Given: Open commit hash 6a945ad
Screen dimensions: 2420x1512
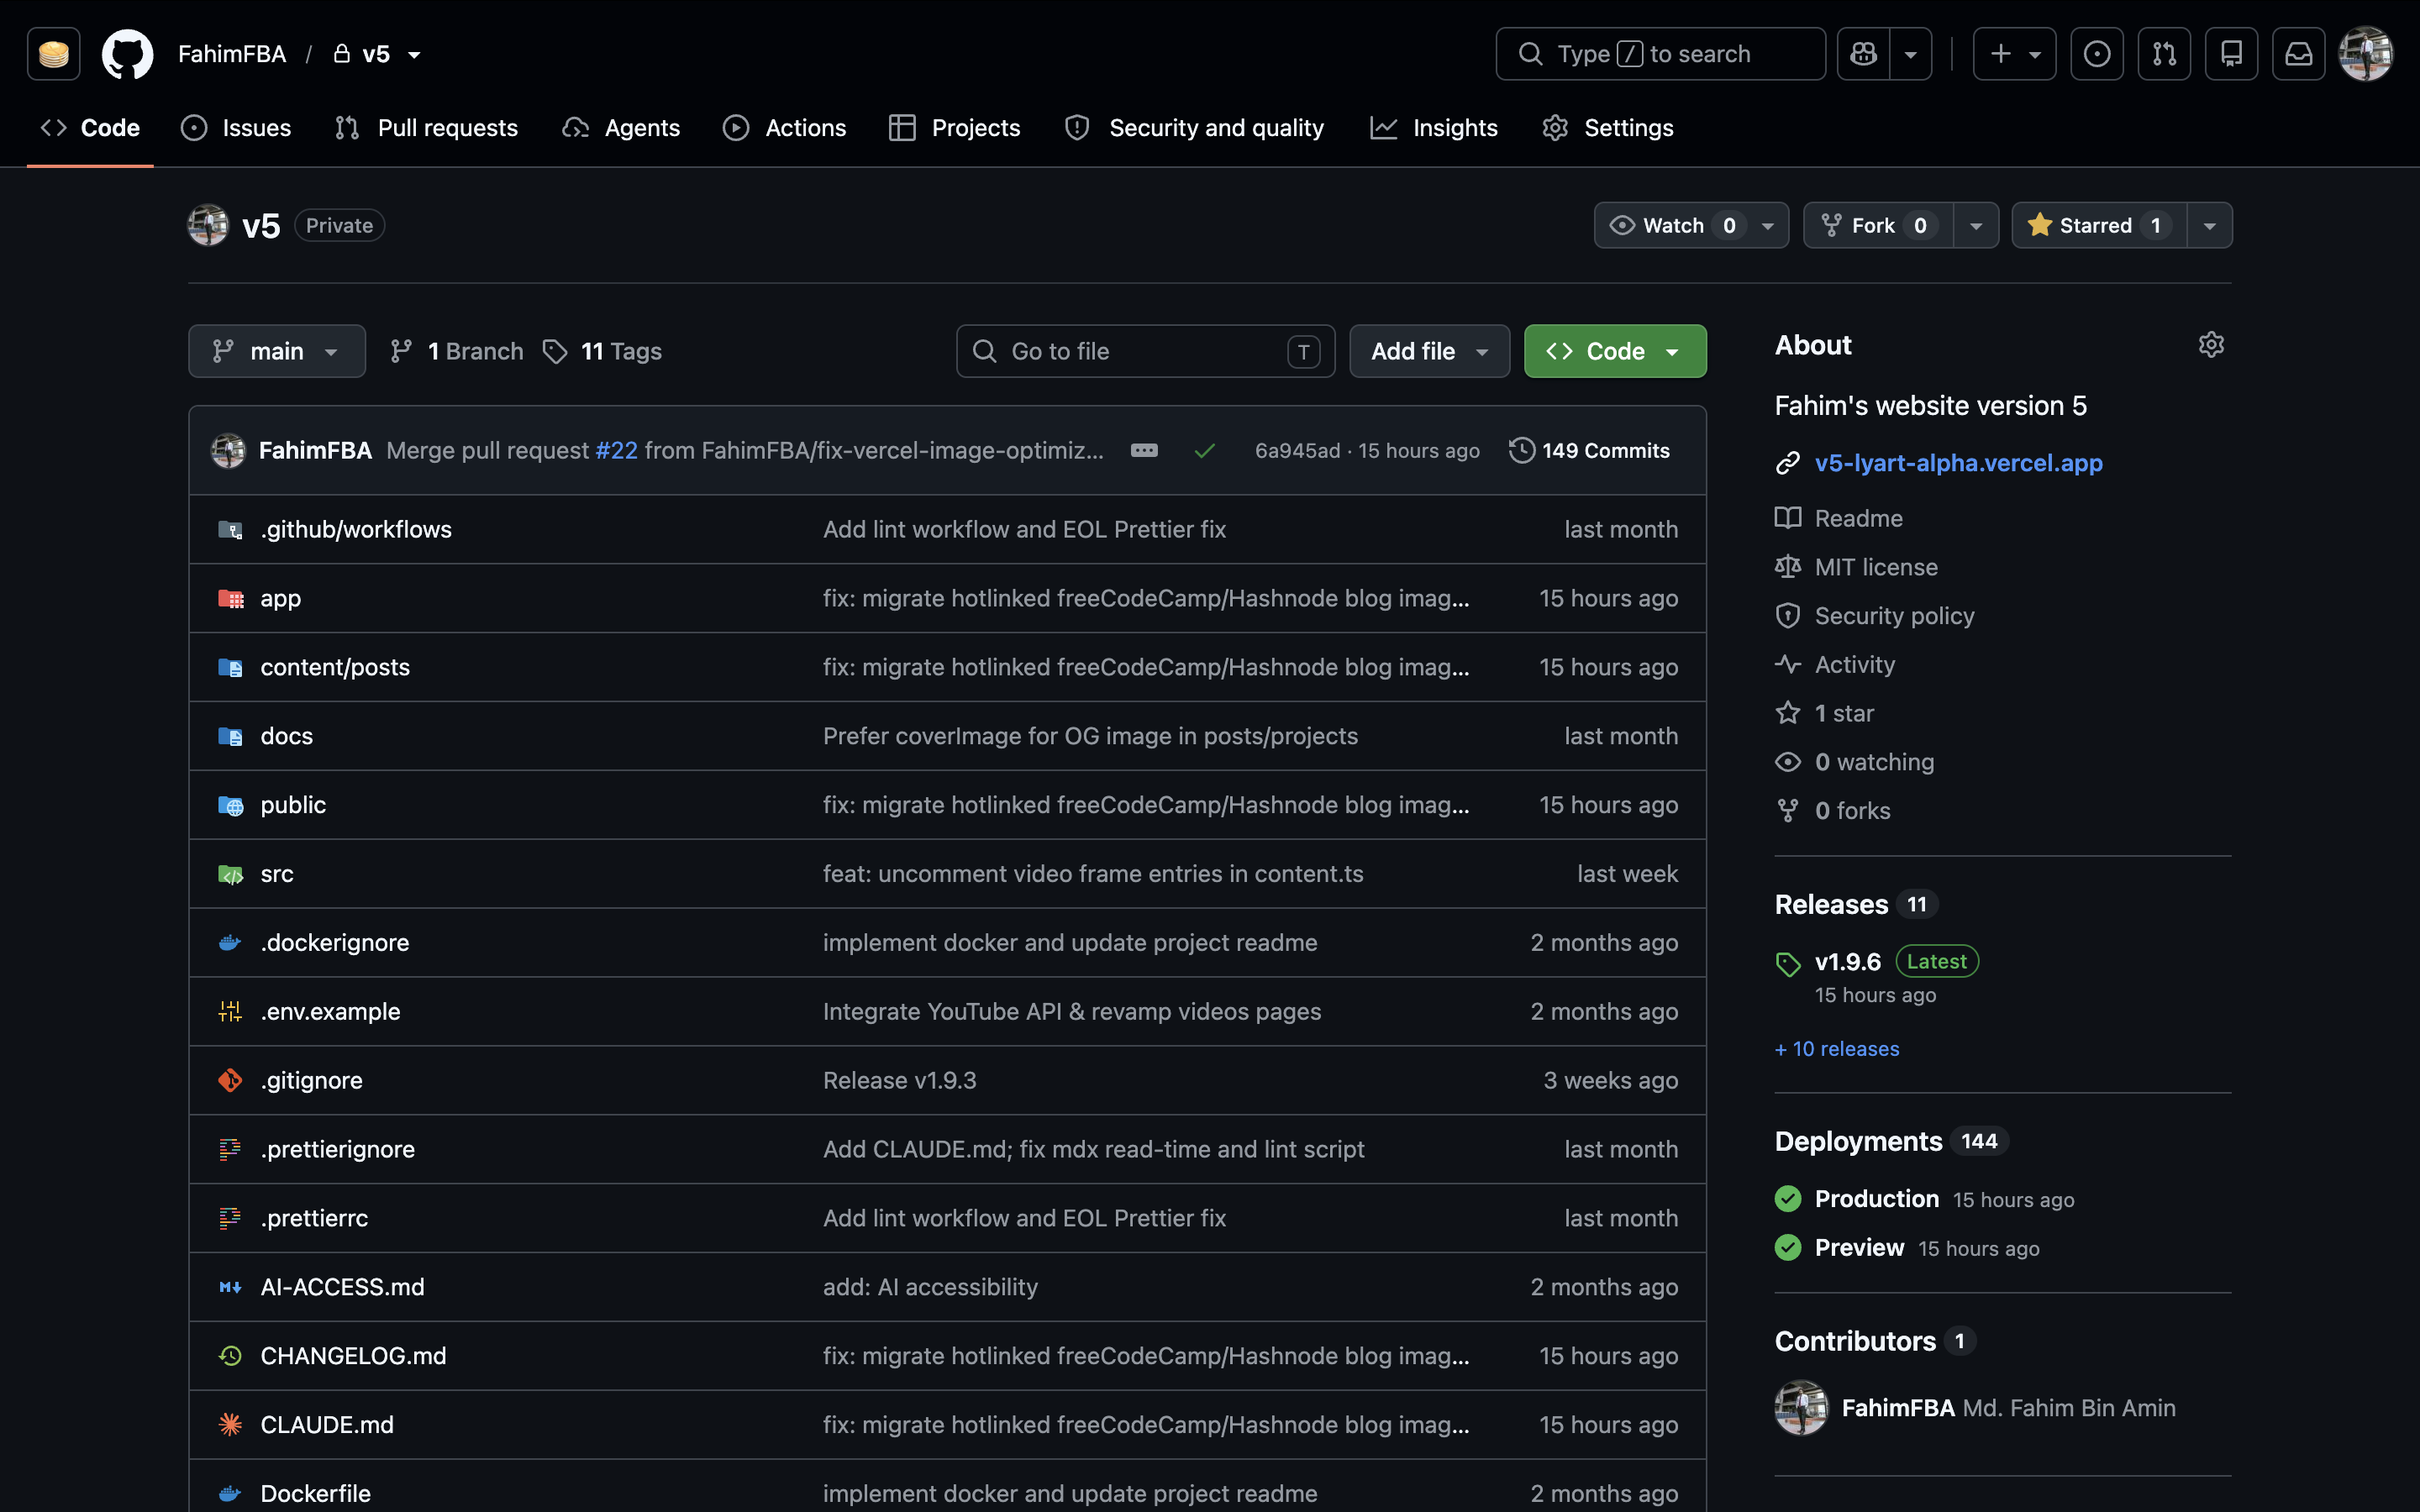Looking at the screenshot, I should click(1297, 451).
